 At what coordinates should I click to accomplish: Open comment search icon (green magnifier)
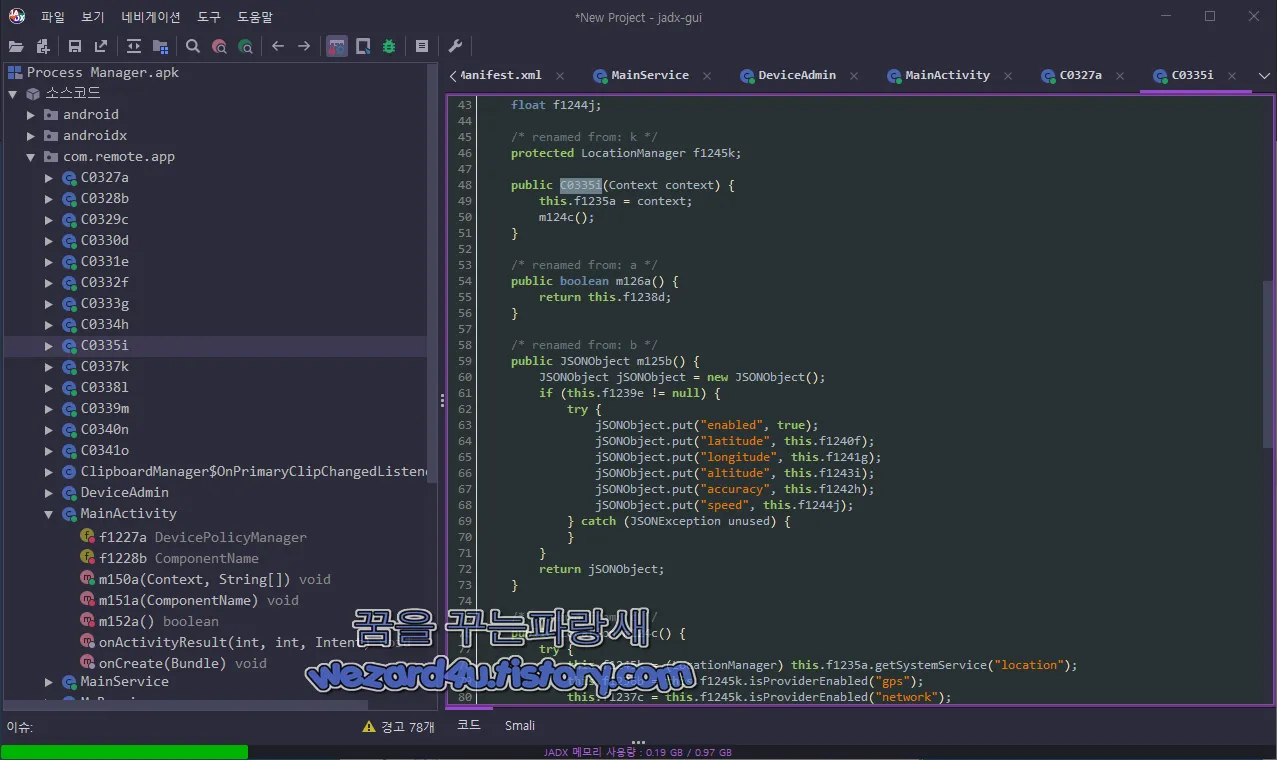point(245,46)
